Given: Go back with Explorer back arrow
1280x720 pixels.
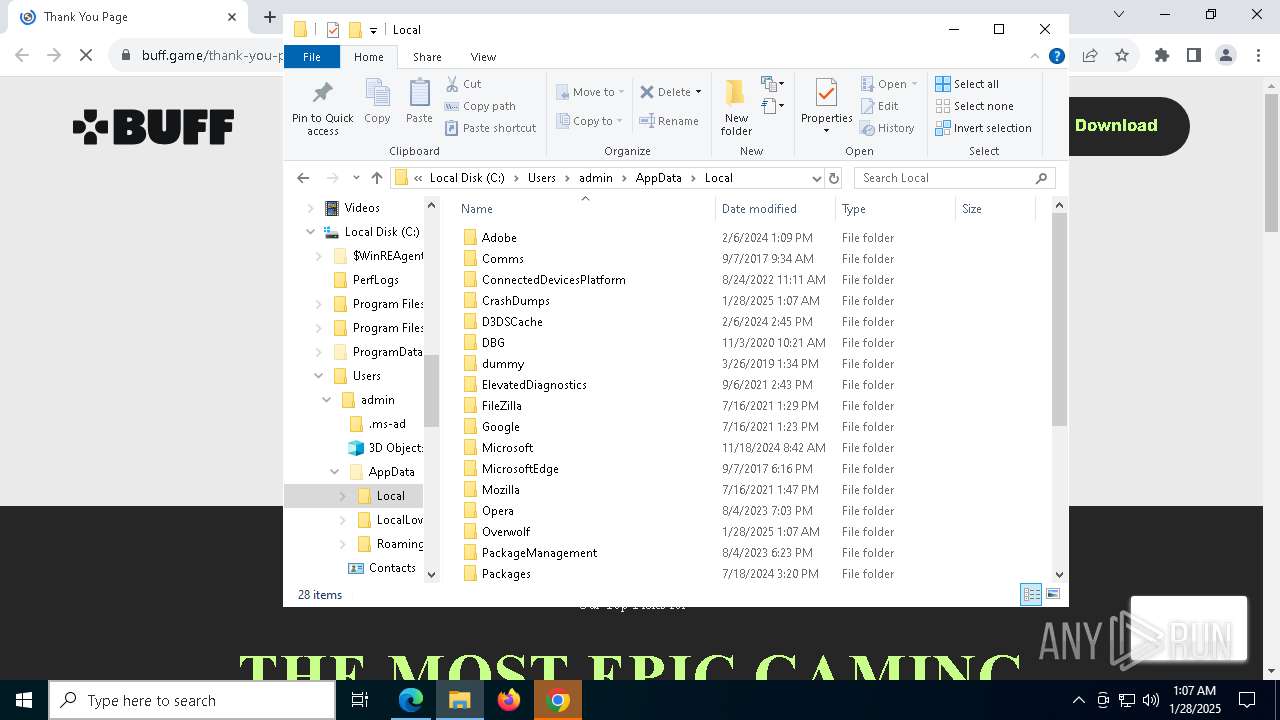Looking at the screenshot, I should click(303, 178).
